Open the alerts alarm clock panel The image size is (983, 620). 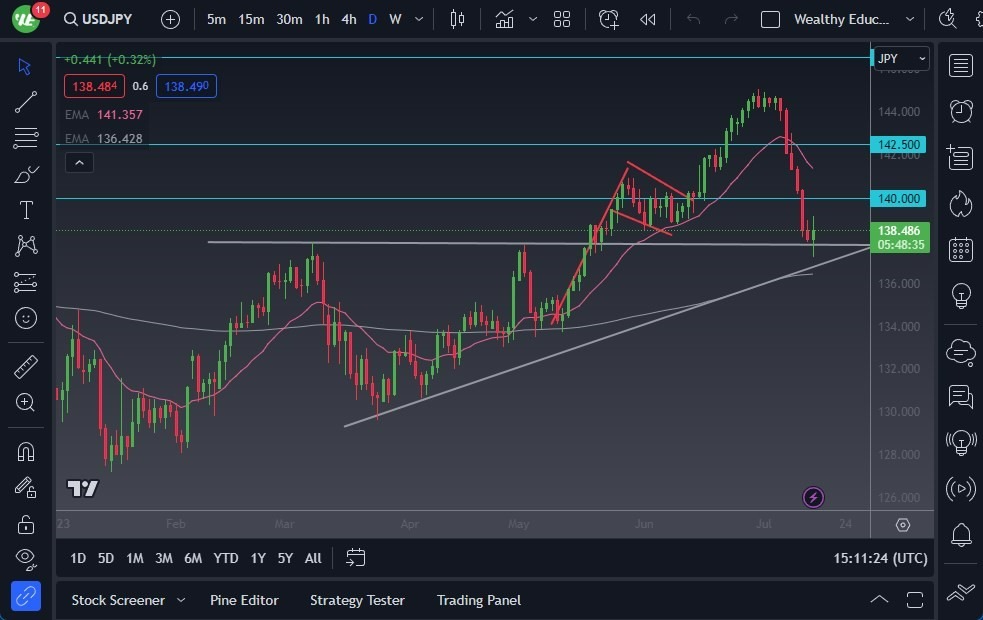coord(961,111)
